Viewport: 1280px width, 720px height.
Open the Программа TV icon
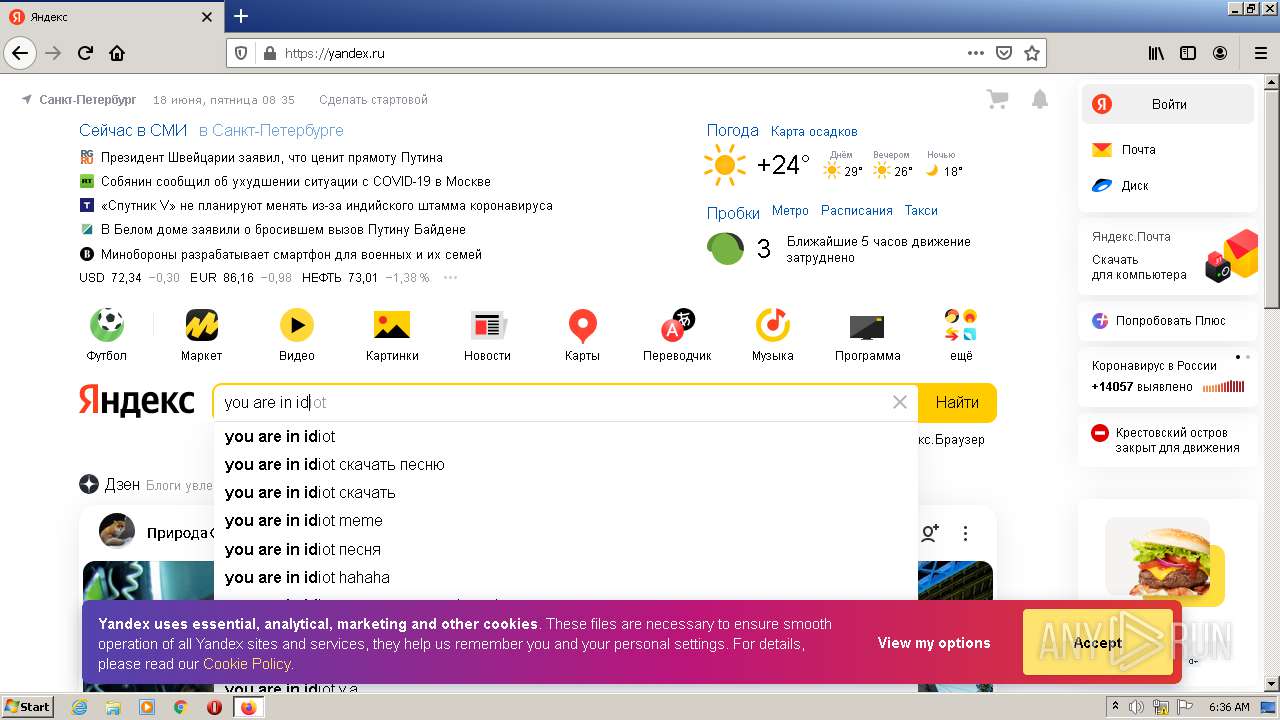(x=867, y=327)
